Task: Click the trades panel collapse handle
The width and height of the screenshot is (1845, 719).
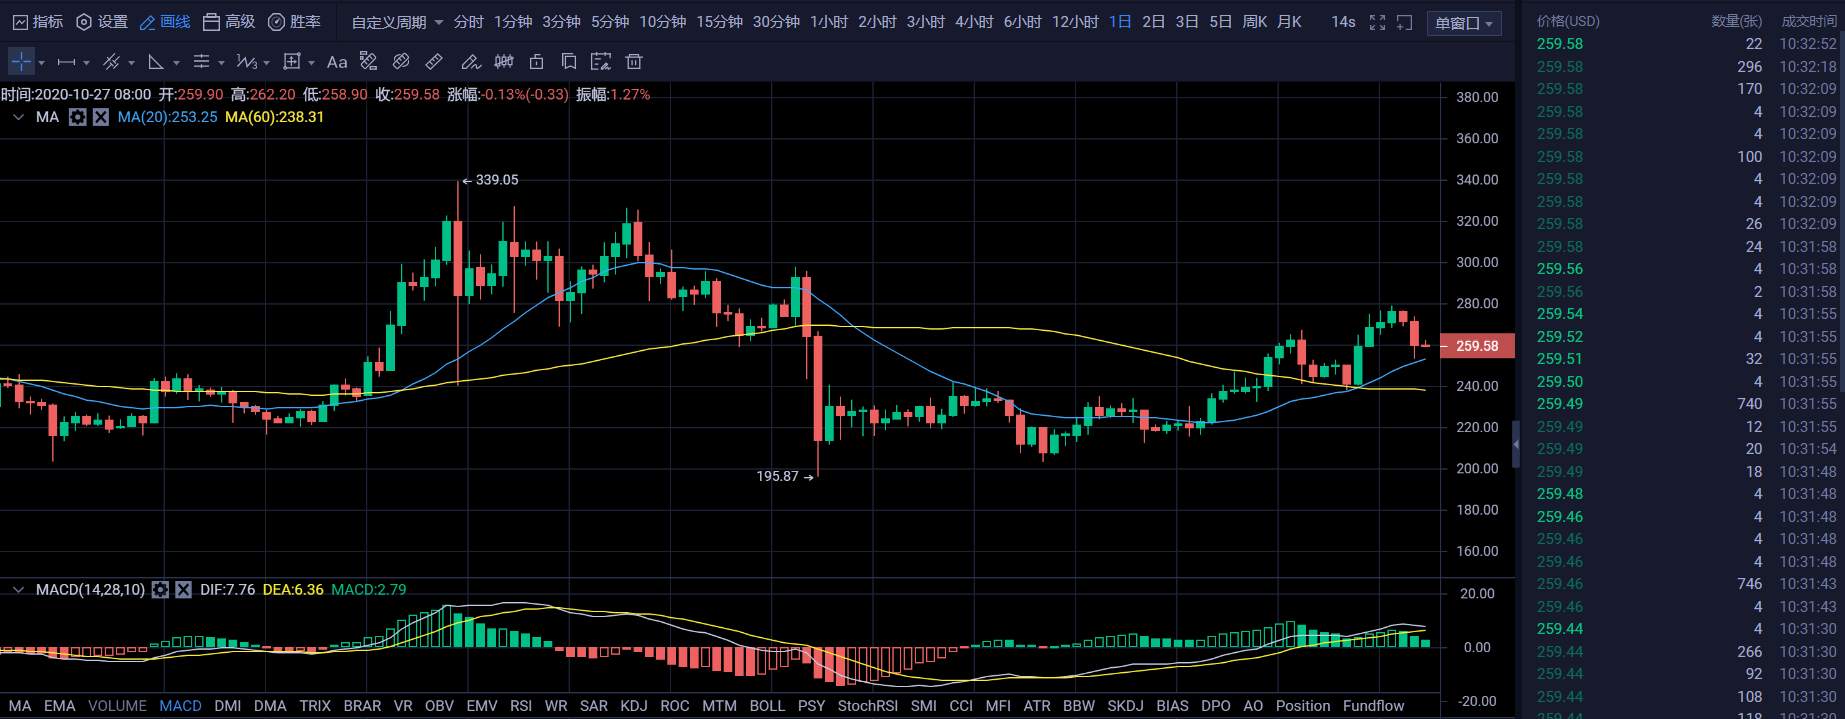Action: 1515,444
